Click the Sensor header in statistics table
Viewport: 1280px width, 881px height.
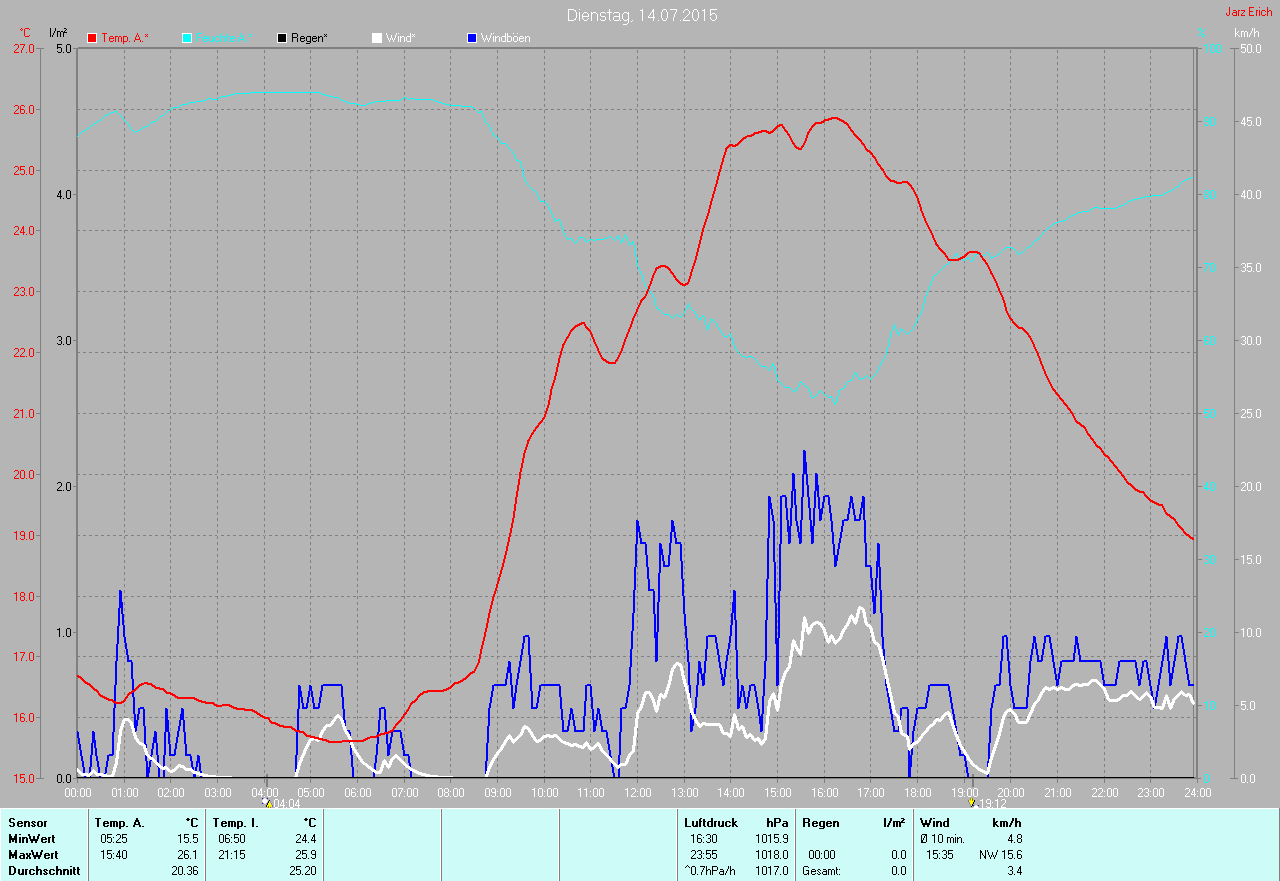tap(27, 823)
